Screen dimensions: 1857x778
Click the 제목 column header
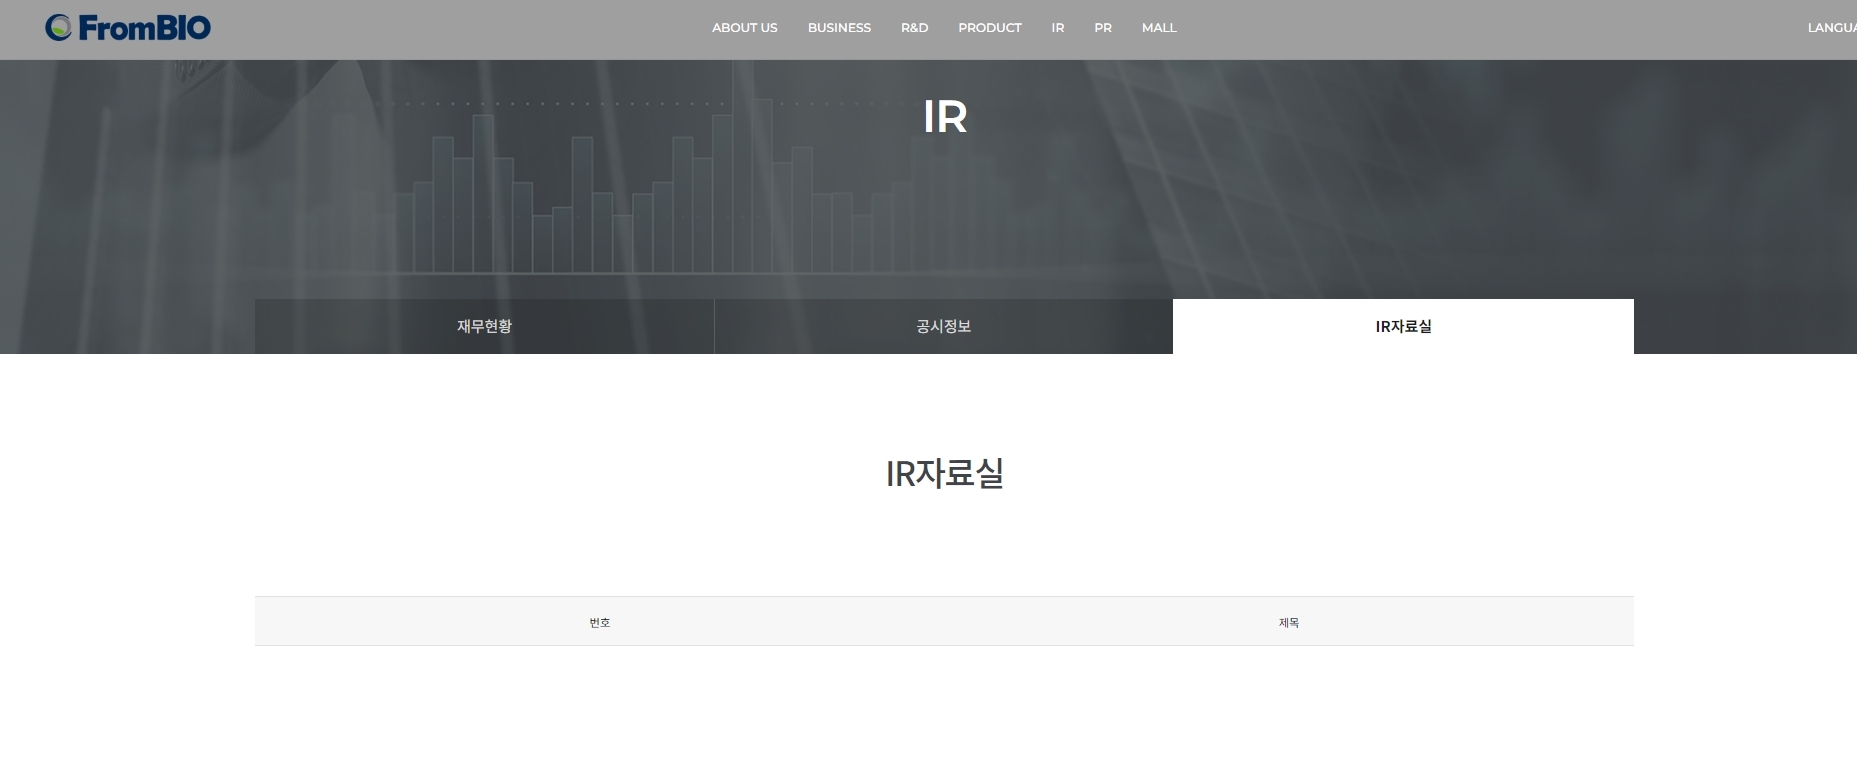pyautogui.click(x=1288, y=622)
